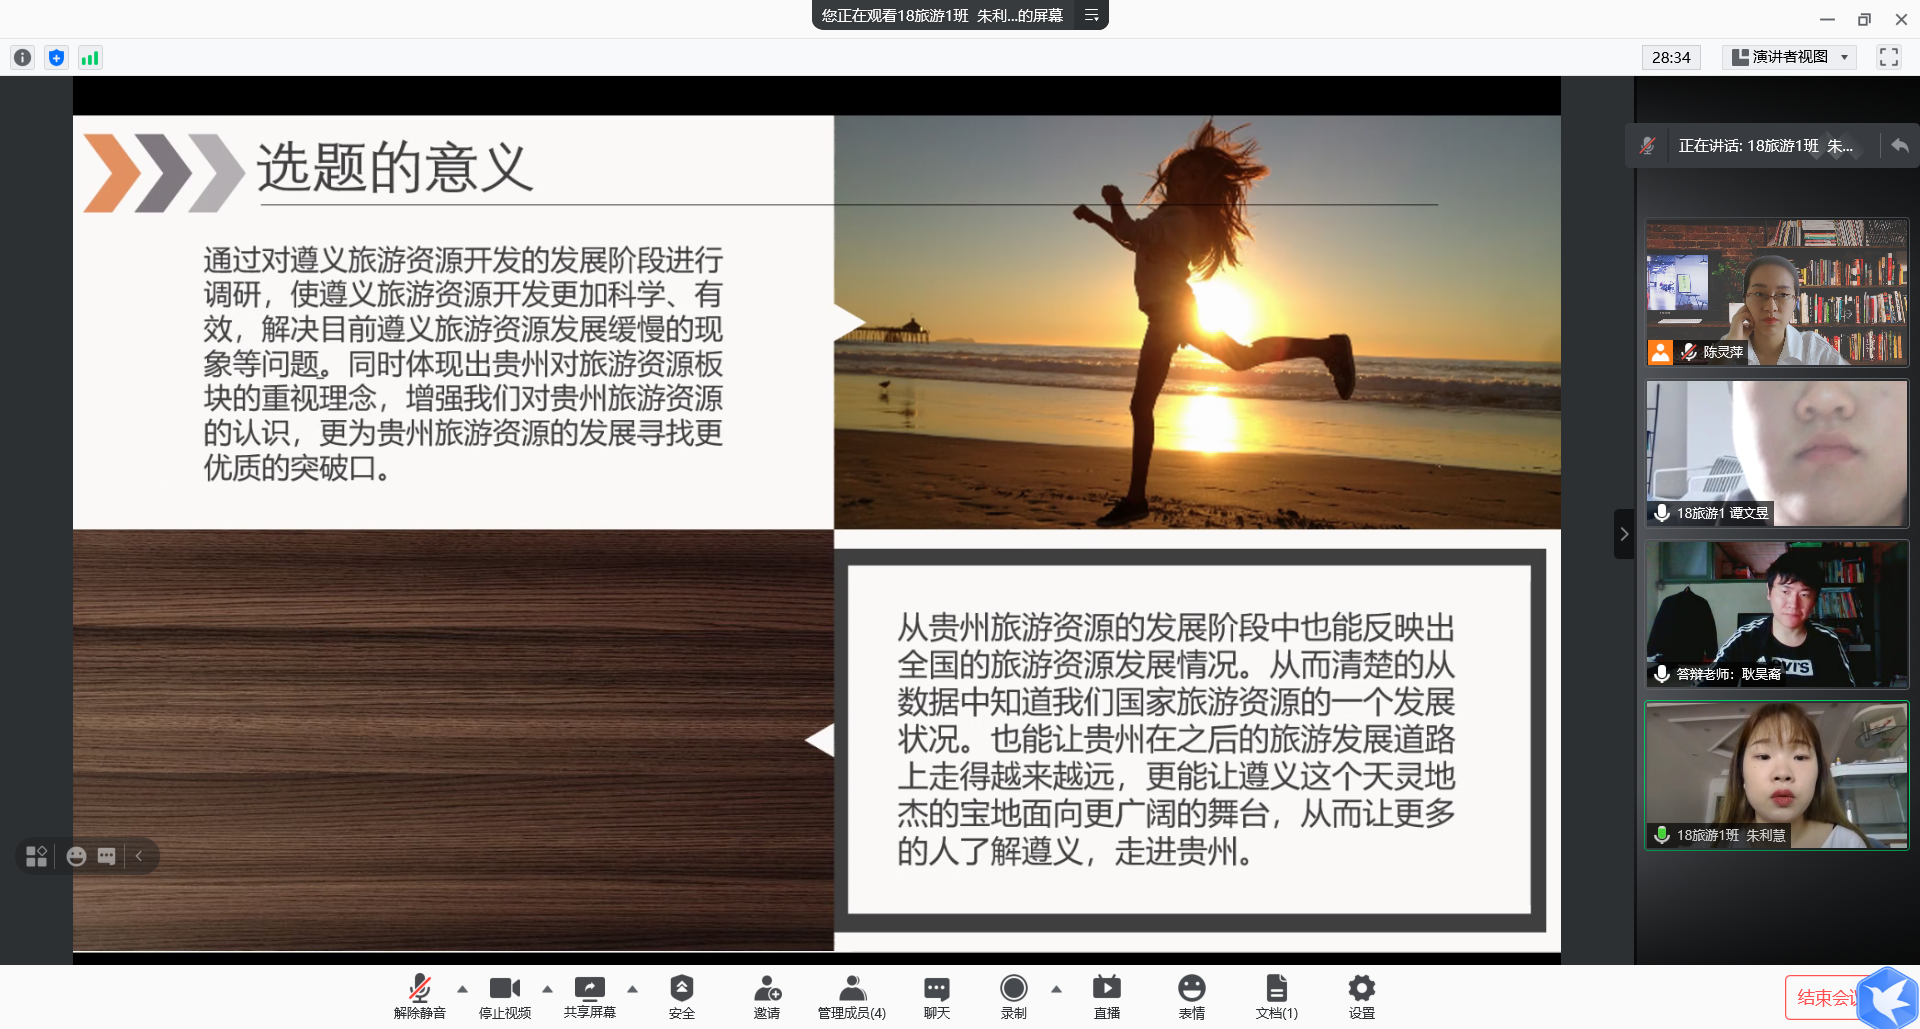Expand video options arrow beside 停止视频

click(547, 989)
